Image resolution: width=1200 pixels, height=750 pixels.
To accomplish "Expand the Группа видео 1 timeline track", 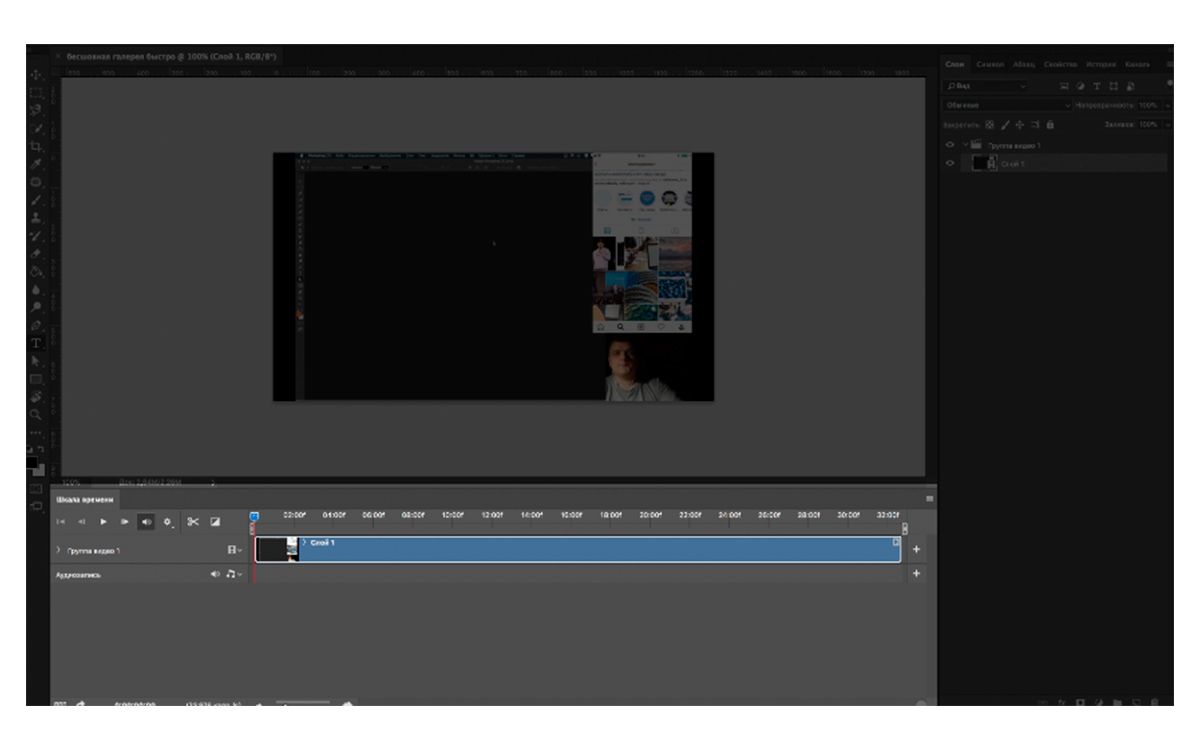I will point(58,550).
